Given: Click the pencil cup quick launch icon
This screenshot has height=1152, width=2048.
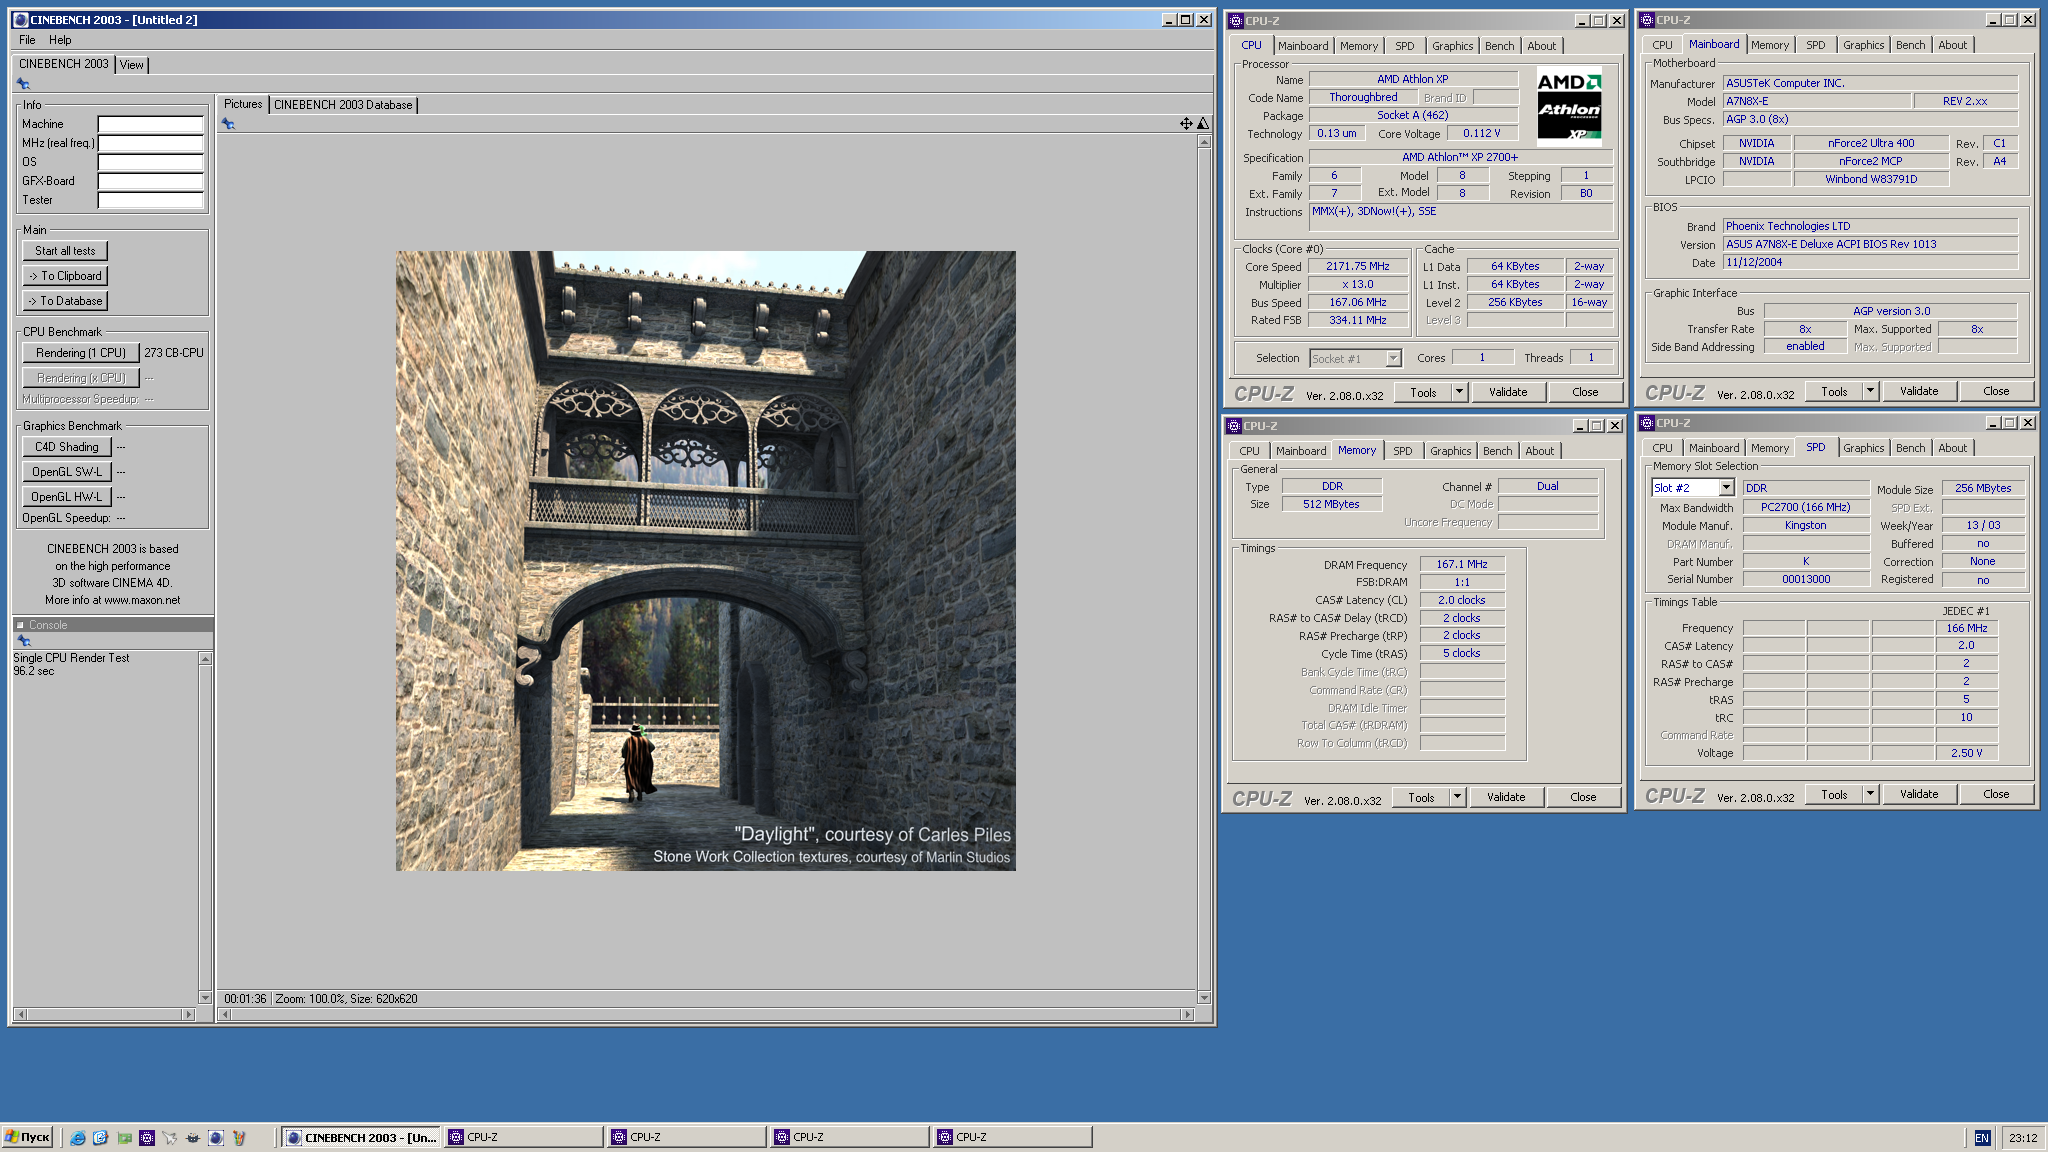Looking at the screenshot, I should (x=239, y=1138).
